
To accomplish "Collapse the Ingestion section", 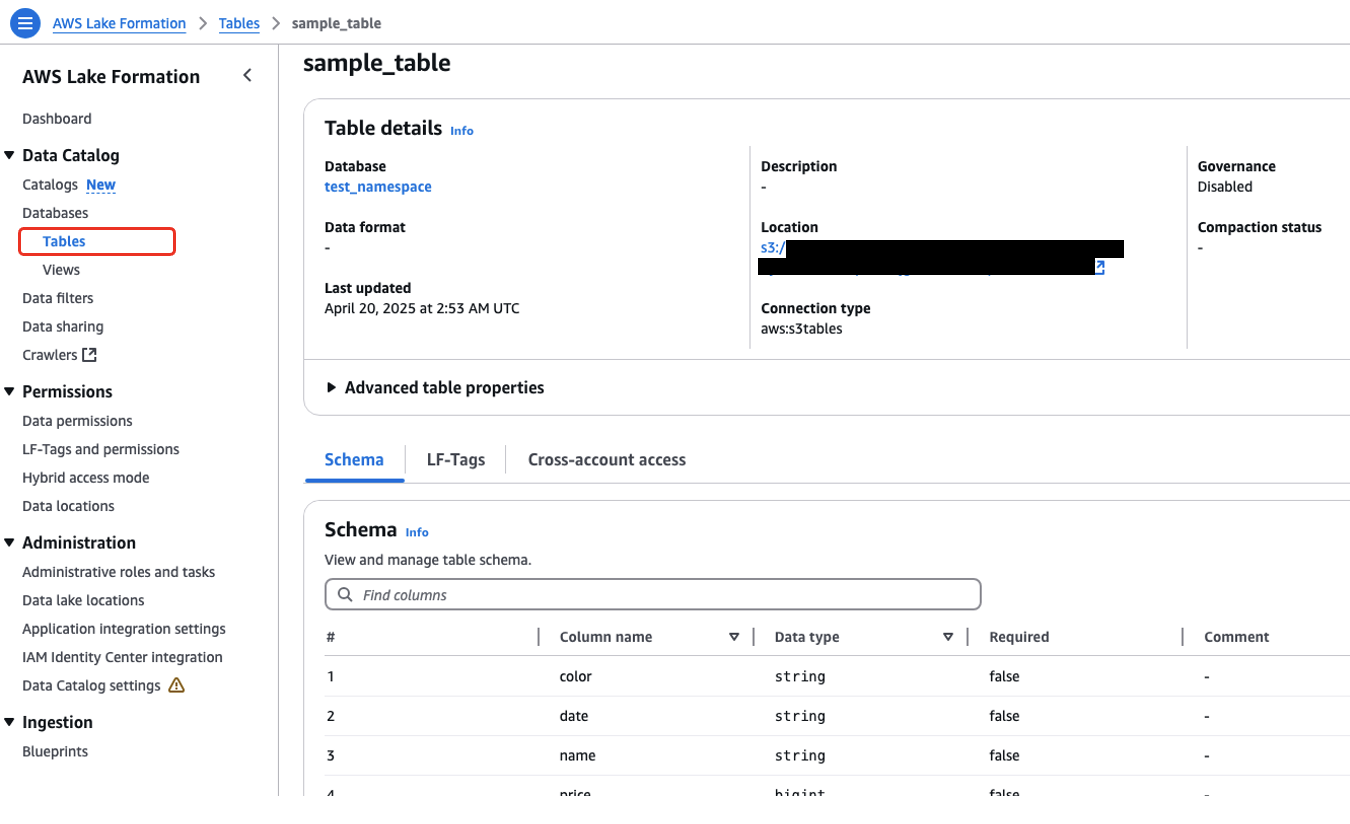I will pyautogui.click(x=9, y=722).
